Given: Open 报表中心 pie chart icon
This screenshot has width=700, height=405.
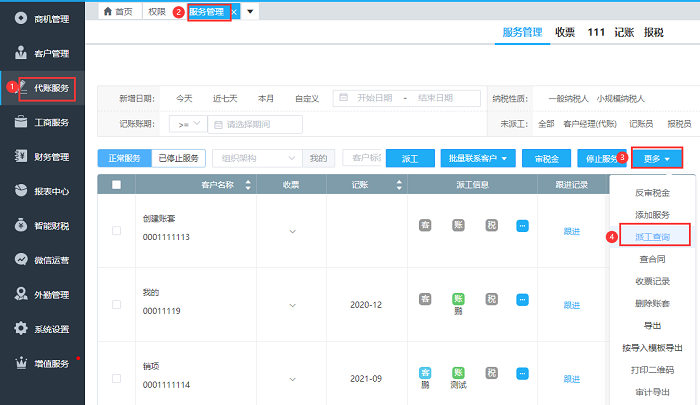Looking at the screenshot, I should [21, 191].
